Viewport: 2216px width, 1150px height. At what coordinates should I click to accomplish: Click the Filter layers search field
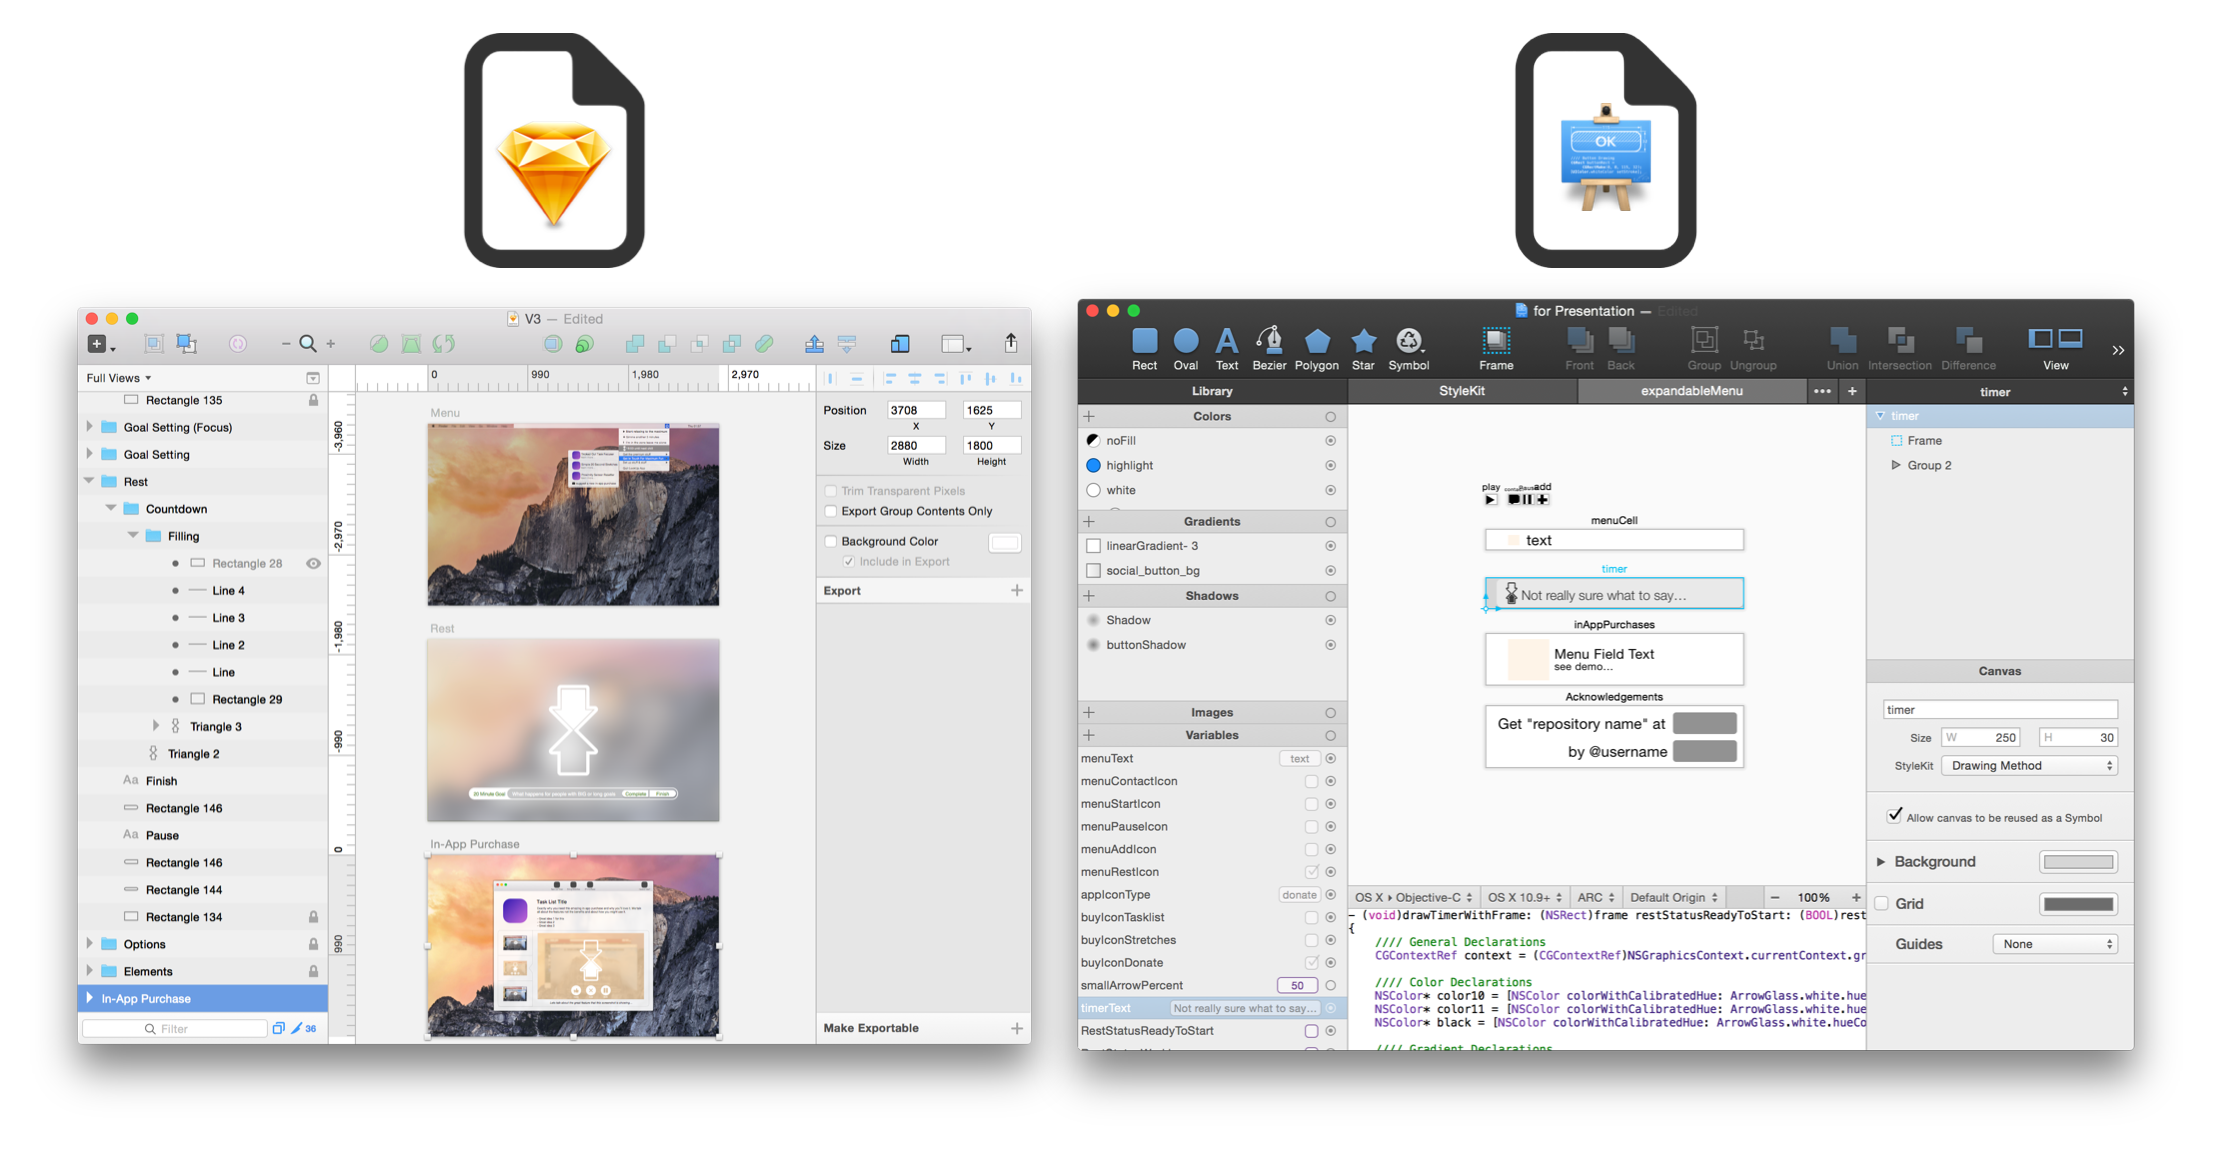click(175, 1028)
